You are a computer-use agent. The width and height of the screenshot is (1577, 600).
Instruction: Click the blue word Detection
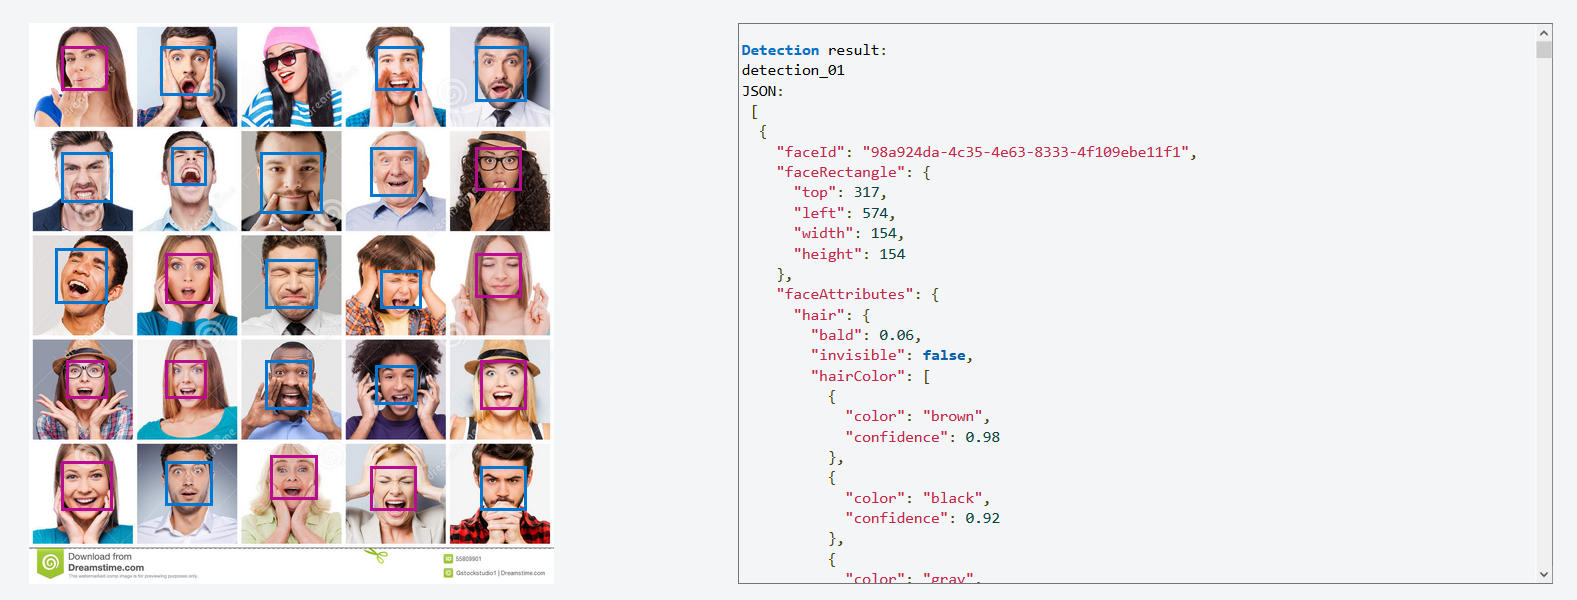[x=780, y=50]
